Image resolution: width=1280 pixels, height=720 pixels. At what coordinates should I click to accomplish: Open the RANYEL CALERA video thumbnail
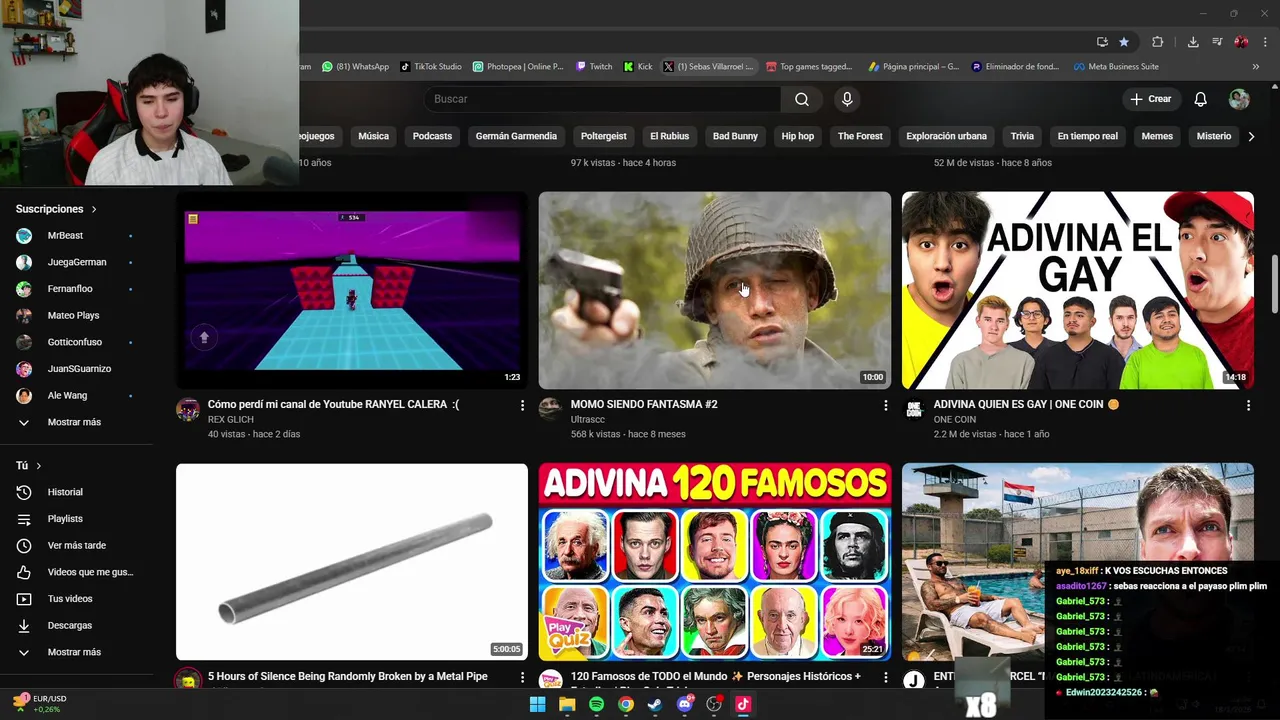[x=352, y=290]
